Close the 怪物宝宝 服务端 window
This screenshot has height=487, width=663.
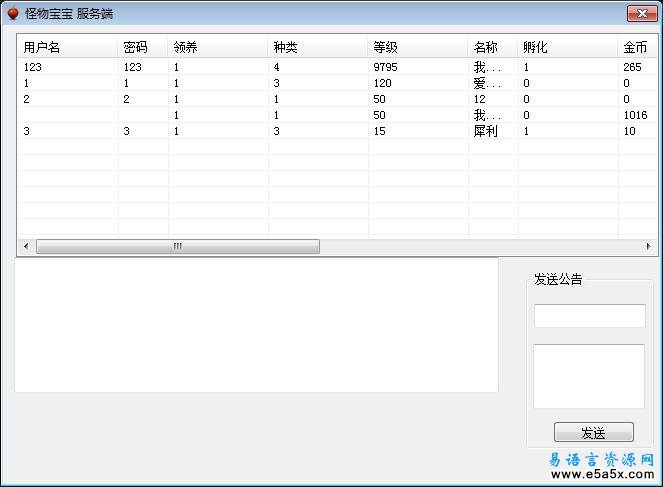(640, 13)
